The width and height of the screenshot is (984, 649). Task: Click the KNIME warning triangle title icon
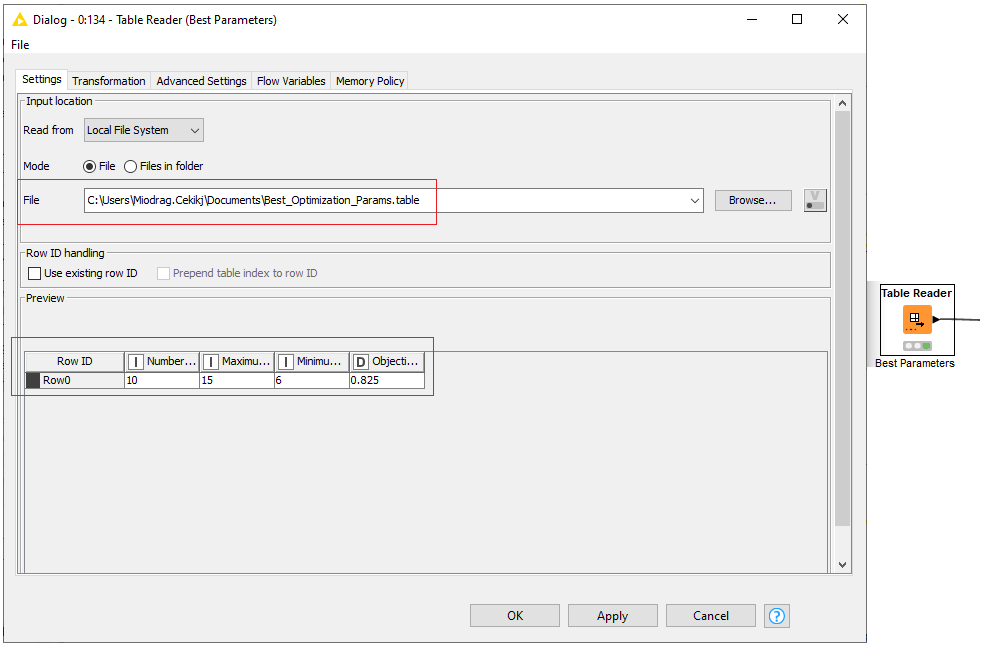click(x=20, y=19)
